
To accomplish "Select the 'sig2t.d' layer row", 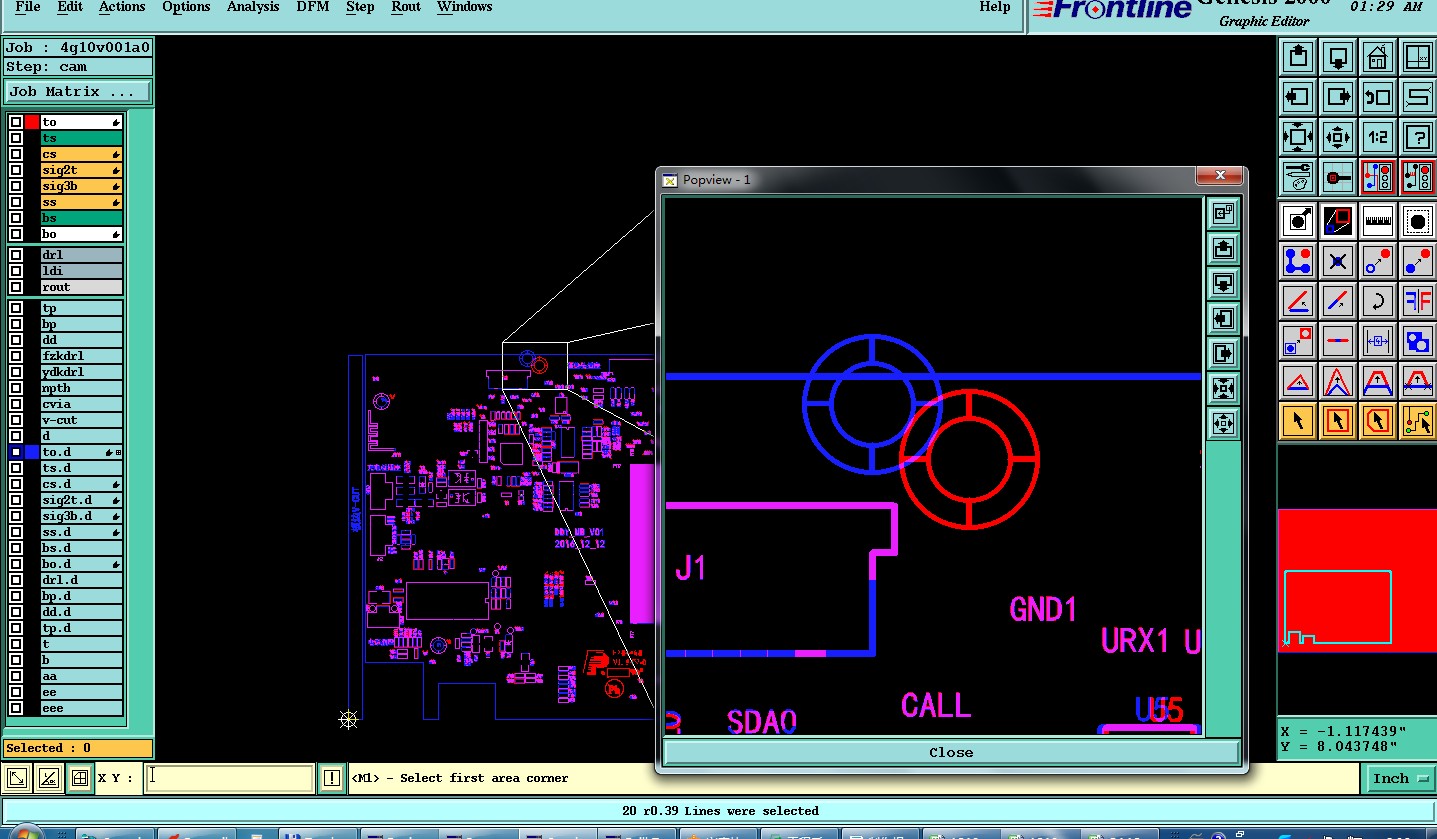I will (82, 500).
